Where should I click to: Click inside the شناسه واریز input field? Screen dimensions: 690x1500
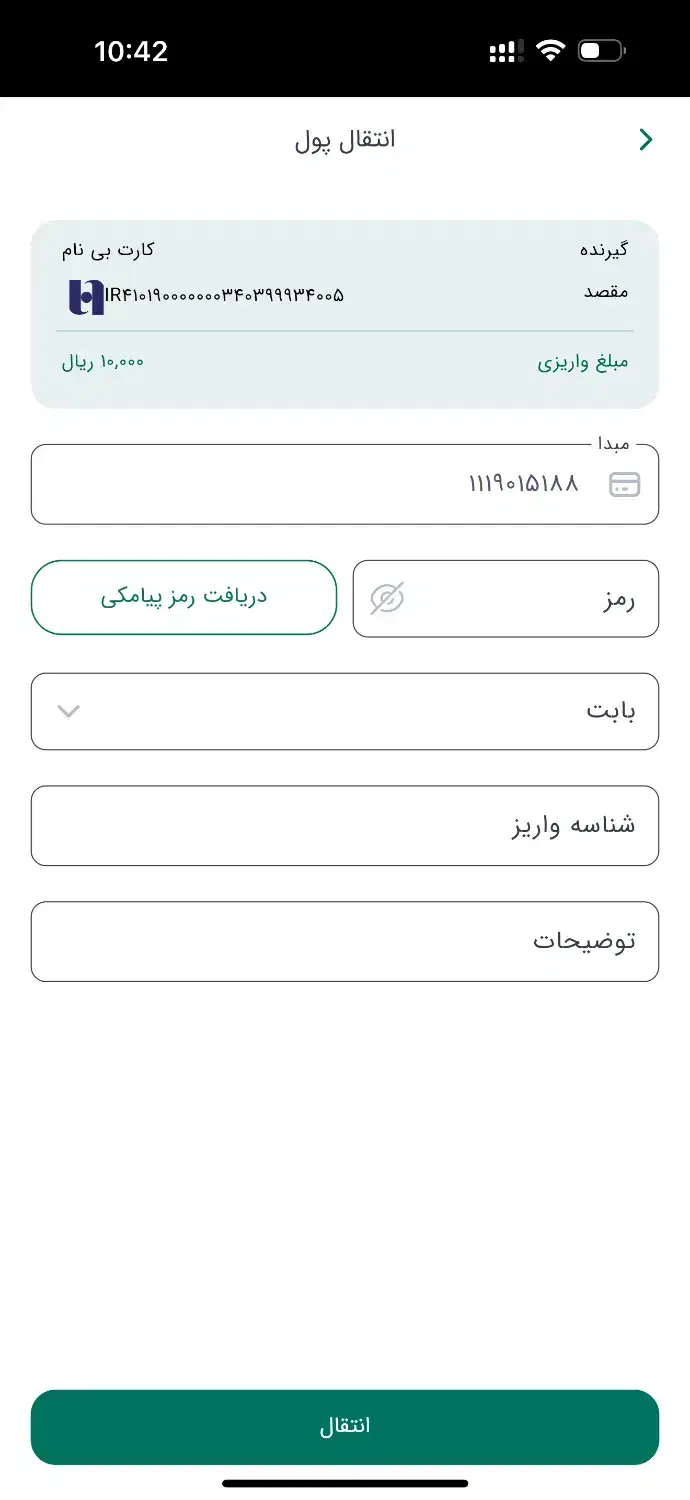345,825
